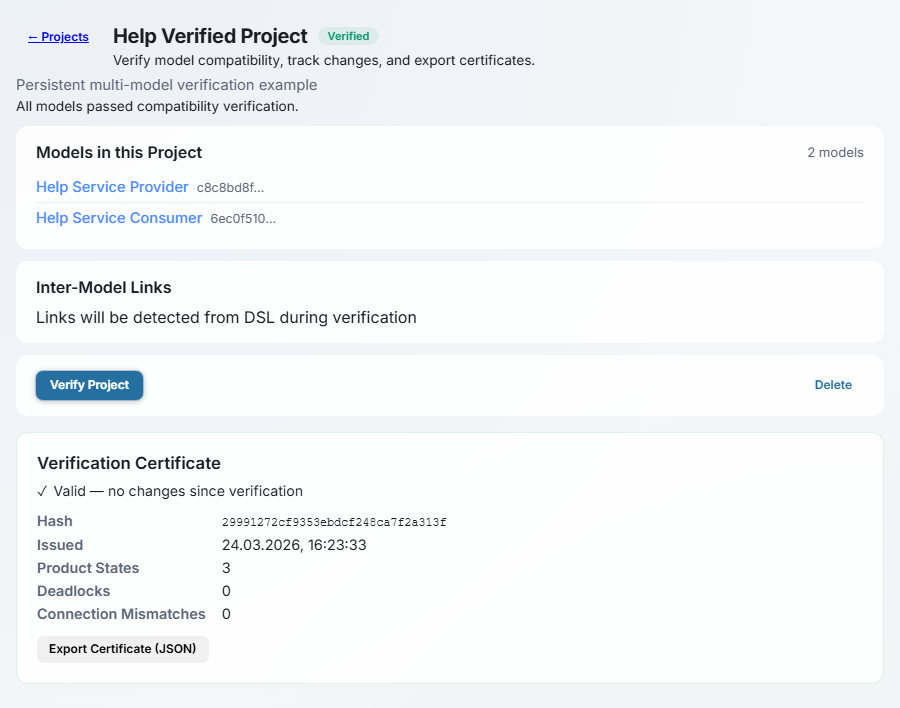Click the Verified status badge
Screen dimensions: 900x708
click(348, 36)
